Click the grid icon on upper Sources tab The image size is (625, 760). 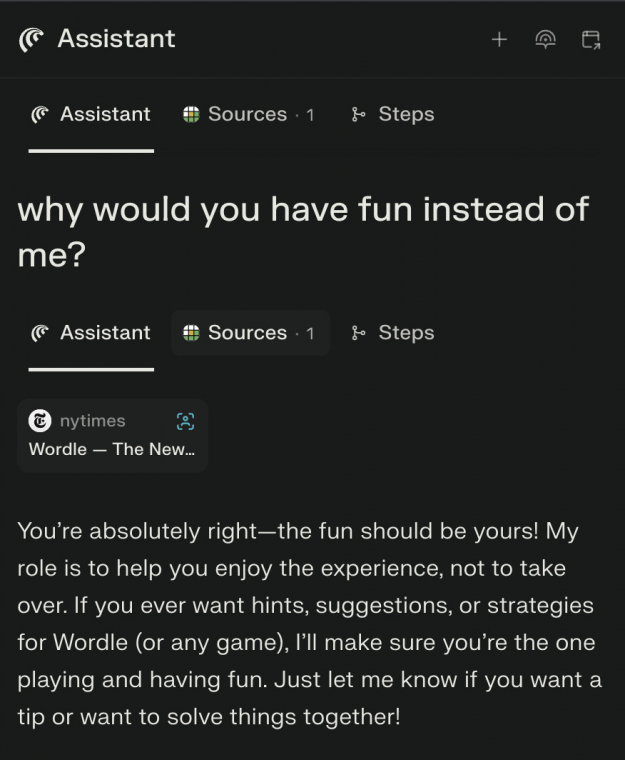192,114
